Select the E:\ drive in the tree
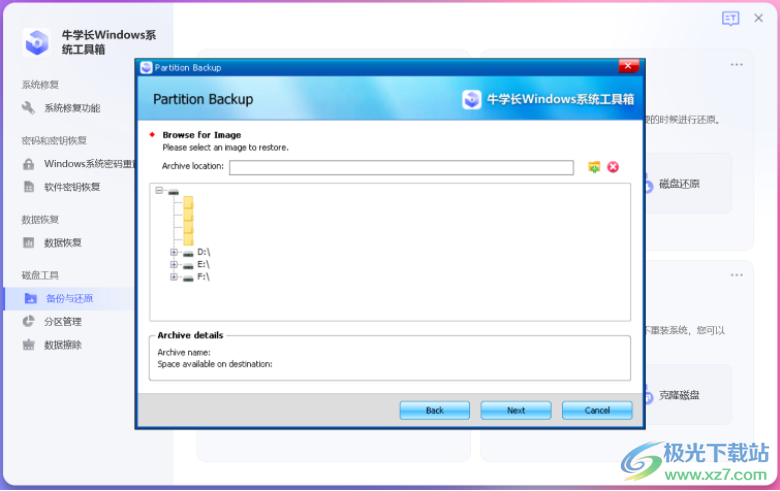 (x=203, y=265)
